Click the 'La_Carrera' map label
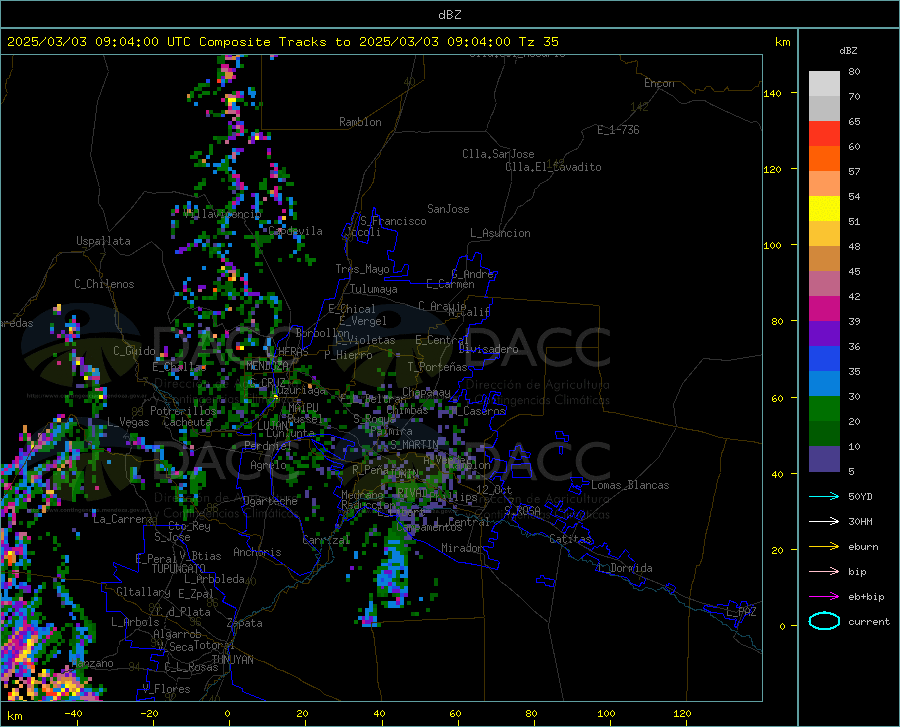Screen dimensions: 900x727 click(123, 519)
